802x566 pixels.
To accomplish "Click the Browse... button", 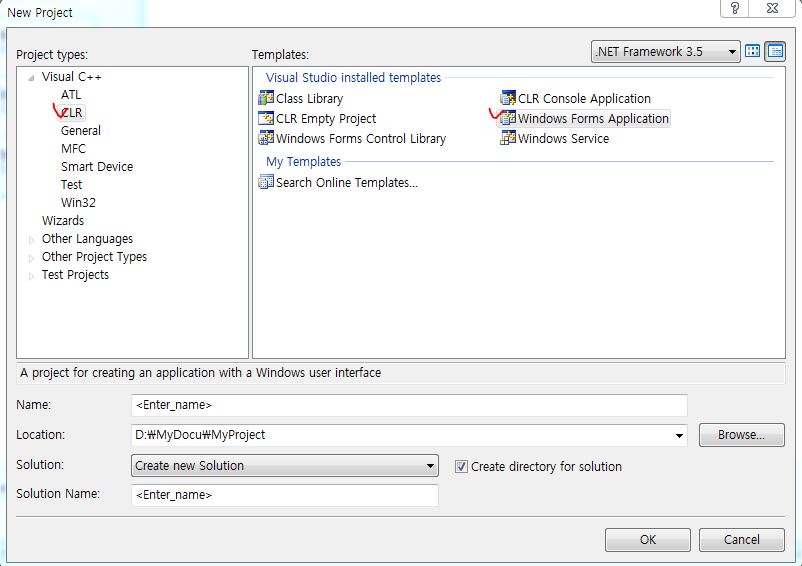I will [x=742, y=435].
